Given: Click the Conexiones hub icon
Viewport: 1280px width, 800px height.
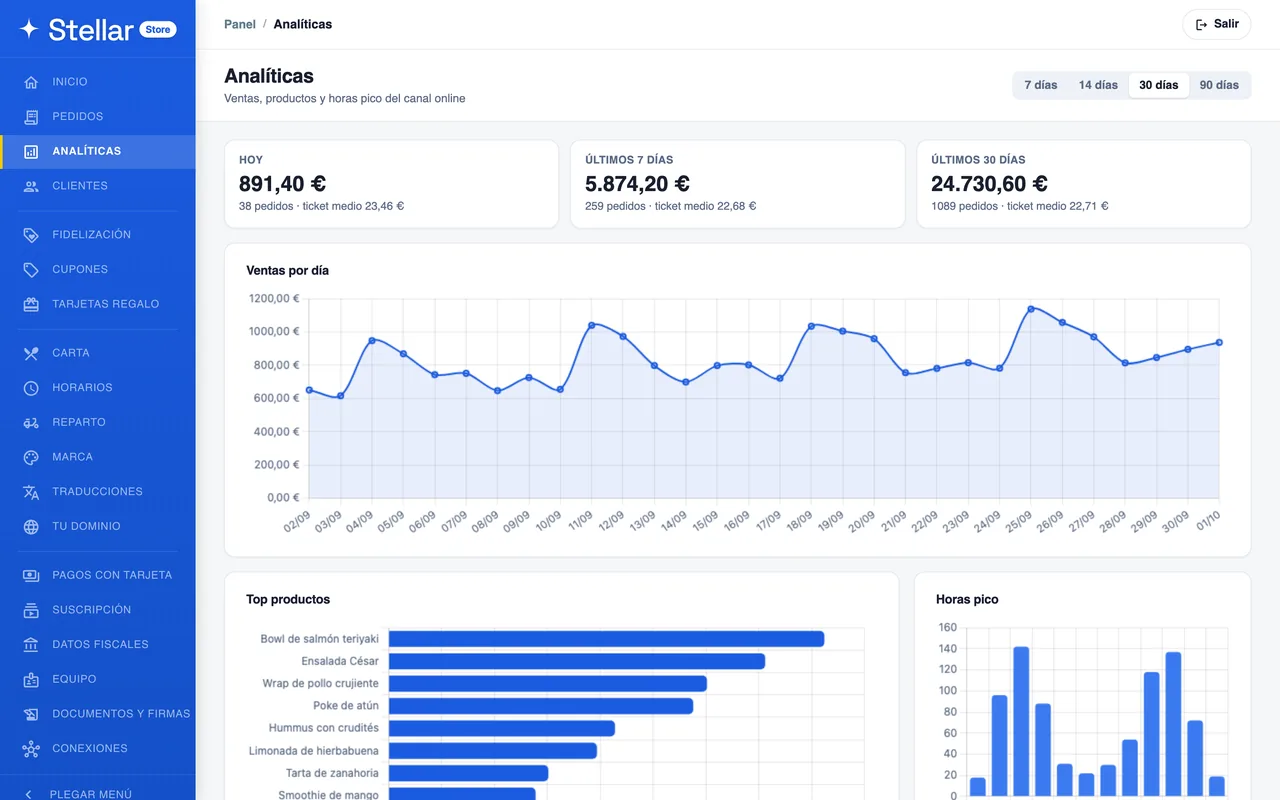Looking at the screenshot, I should (31, 749).
